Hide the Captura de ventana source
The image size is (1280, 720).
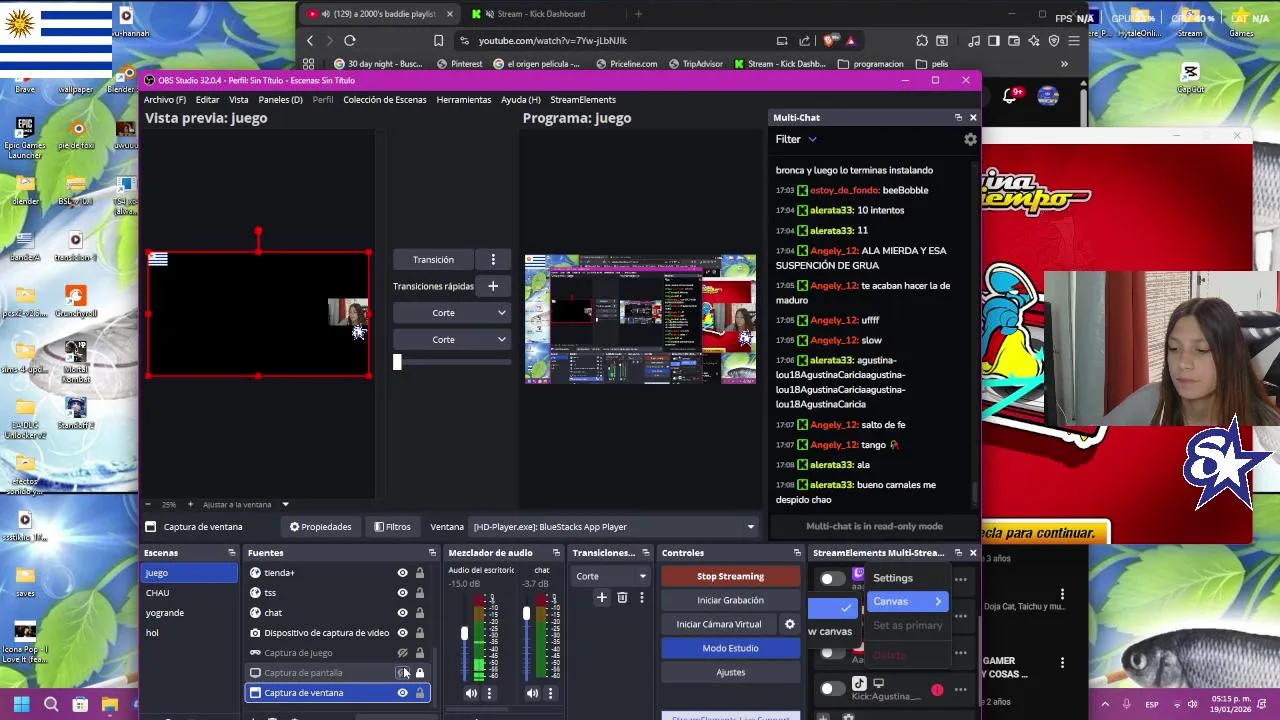click(402, 693)
